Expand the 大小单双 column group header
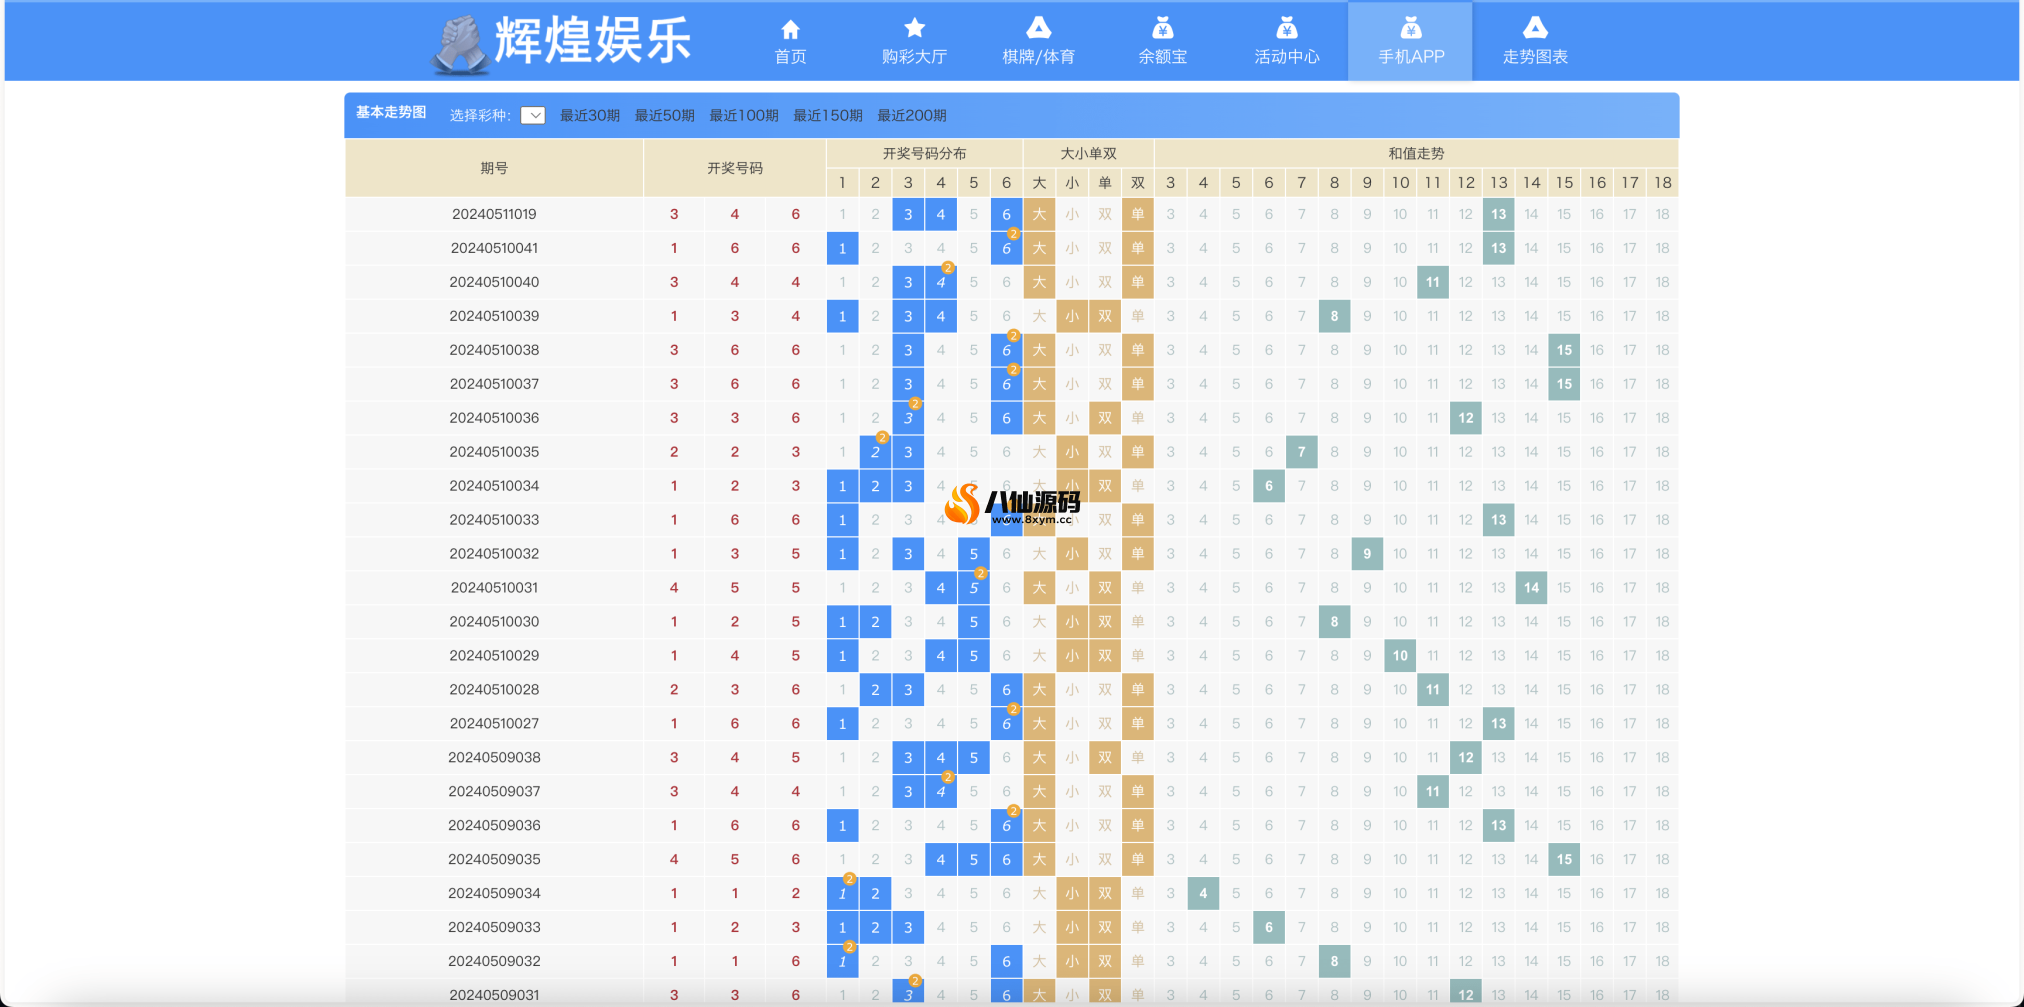 click(1088, 154)
